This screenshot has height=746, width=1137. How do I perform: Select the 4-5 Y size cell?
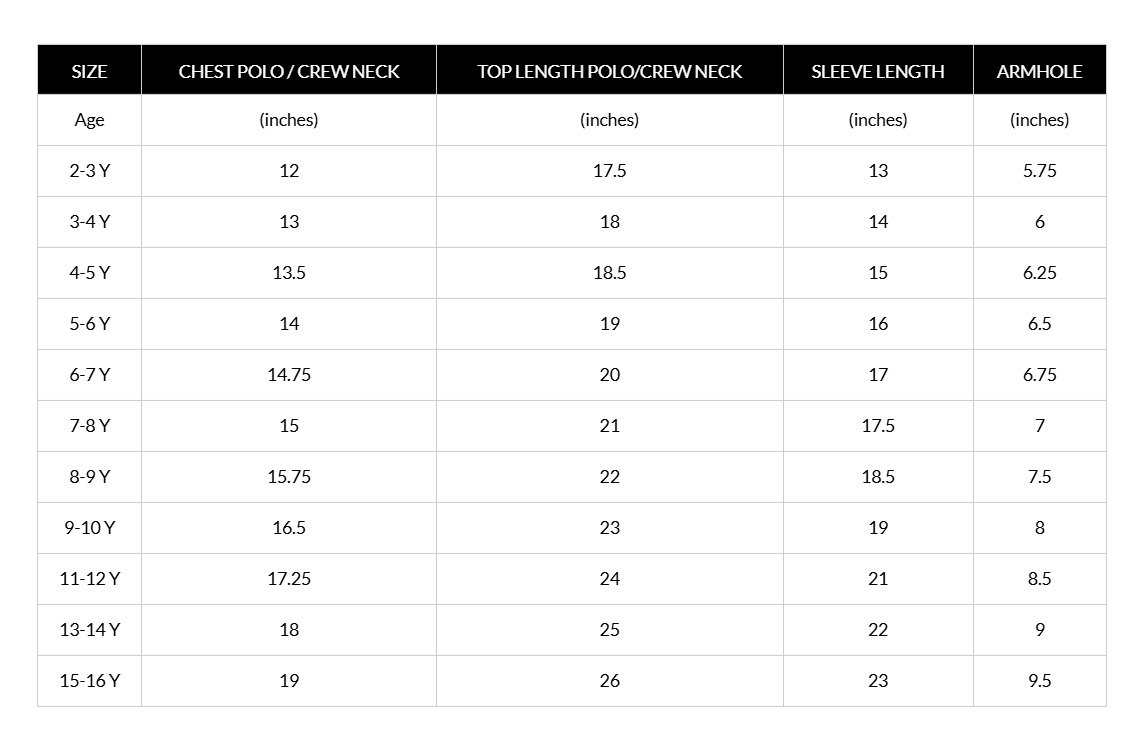pos(89,273)
